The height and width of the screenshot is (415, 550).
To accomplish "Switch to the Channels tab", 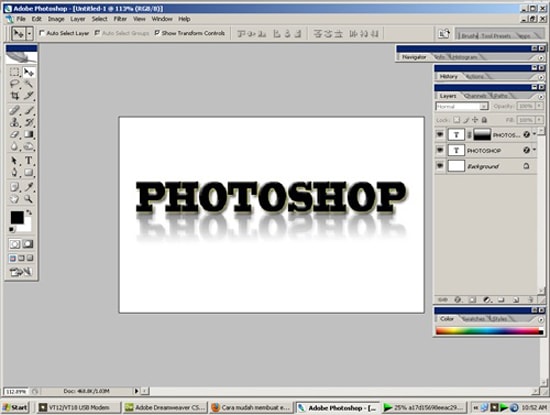I will click(x=476, y=95).
